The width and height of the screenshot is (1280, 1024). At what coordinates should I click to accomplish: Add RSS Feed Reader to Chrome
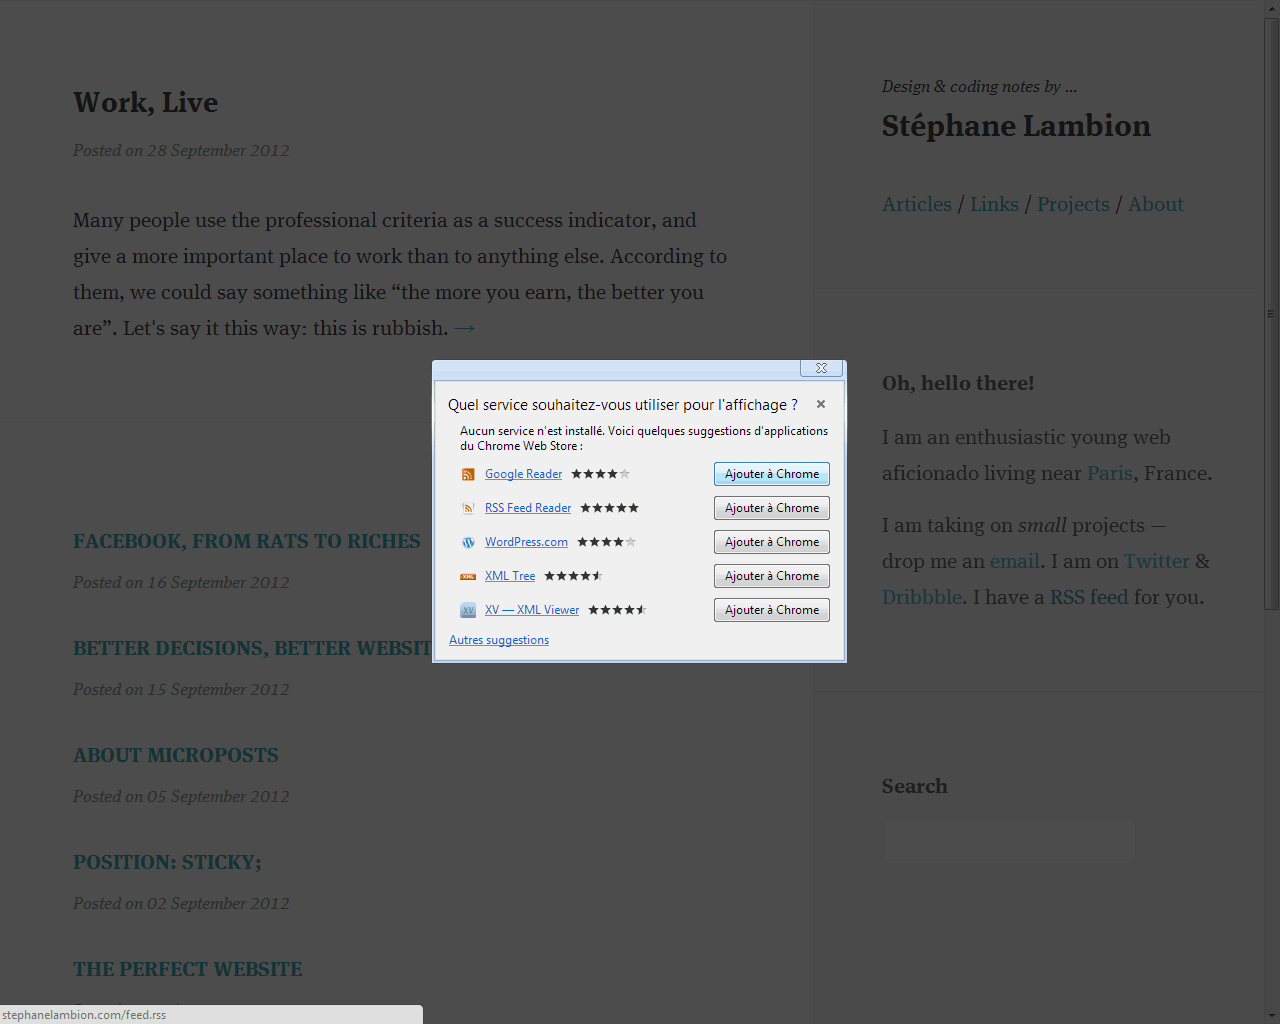(x=772, y=508)
